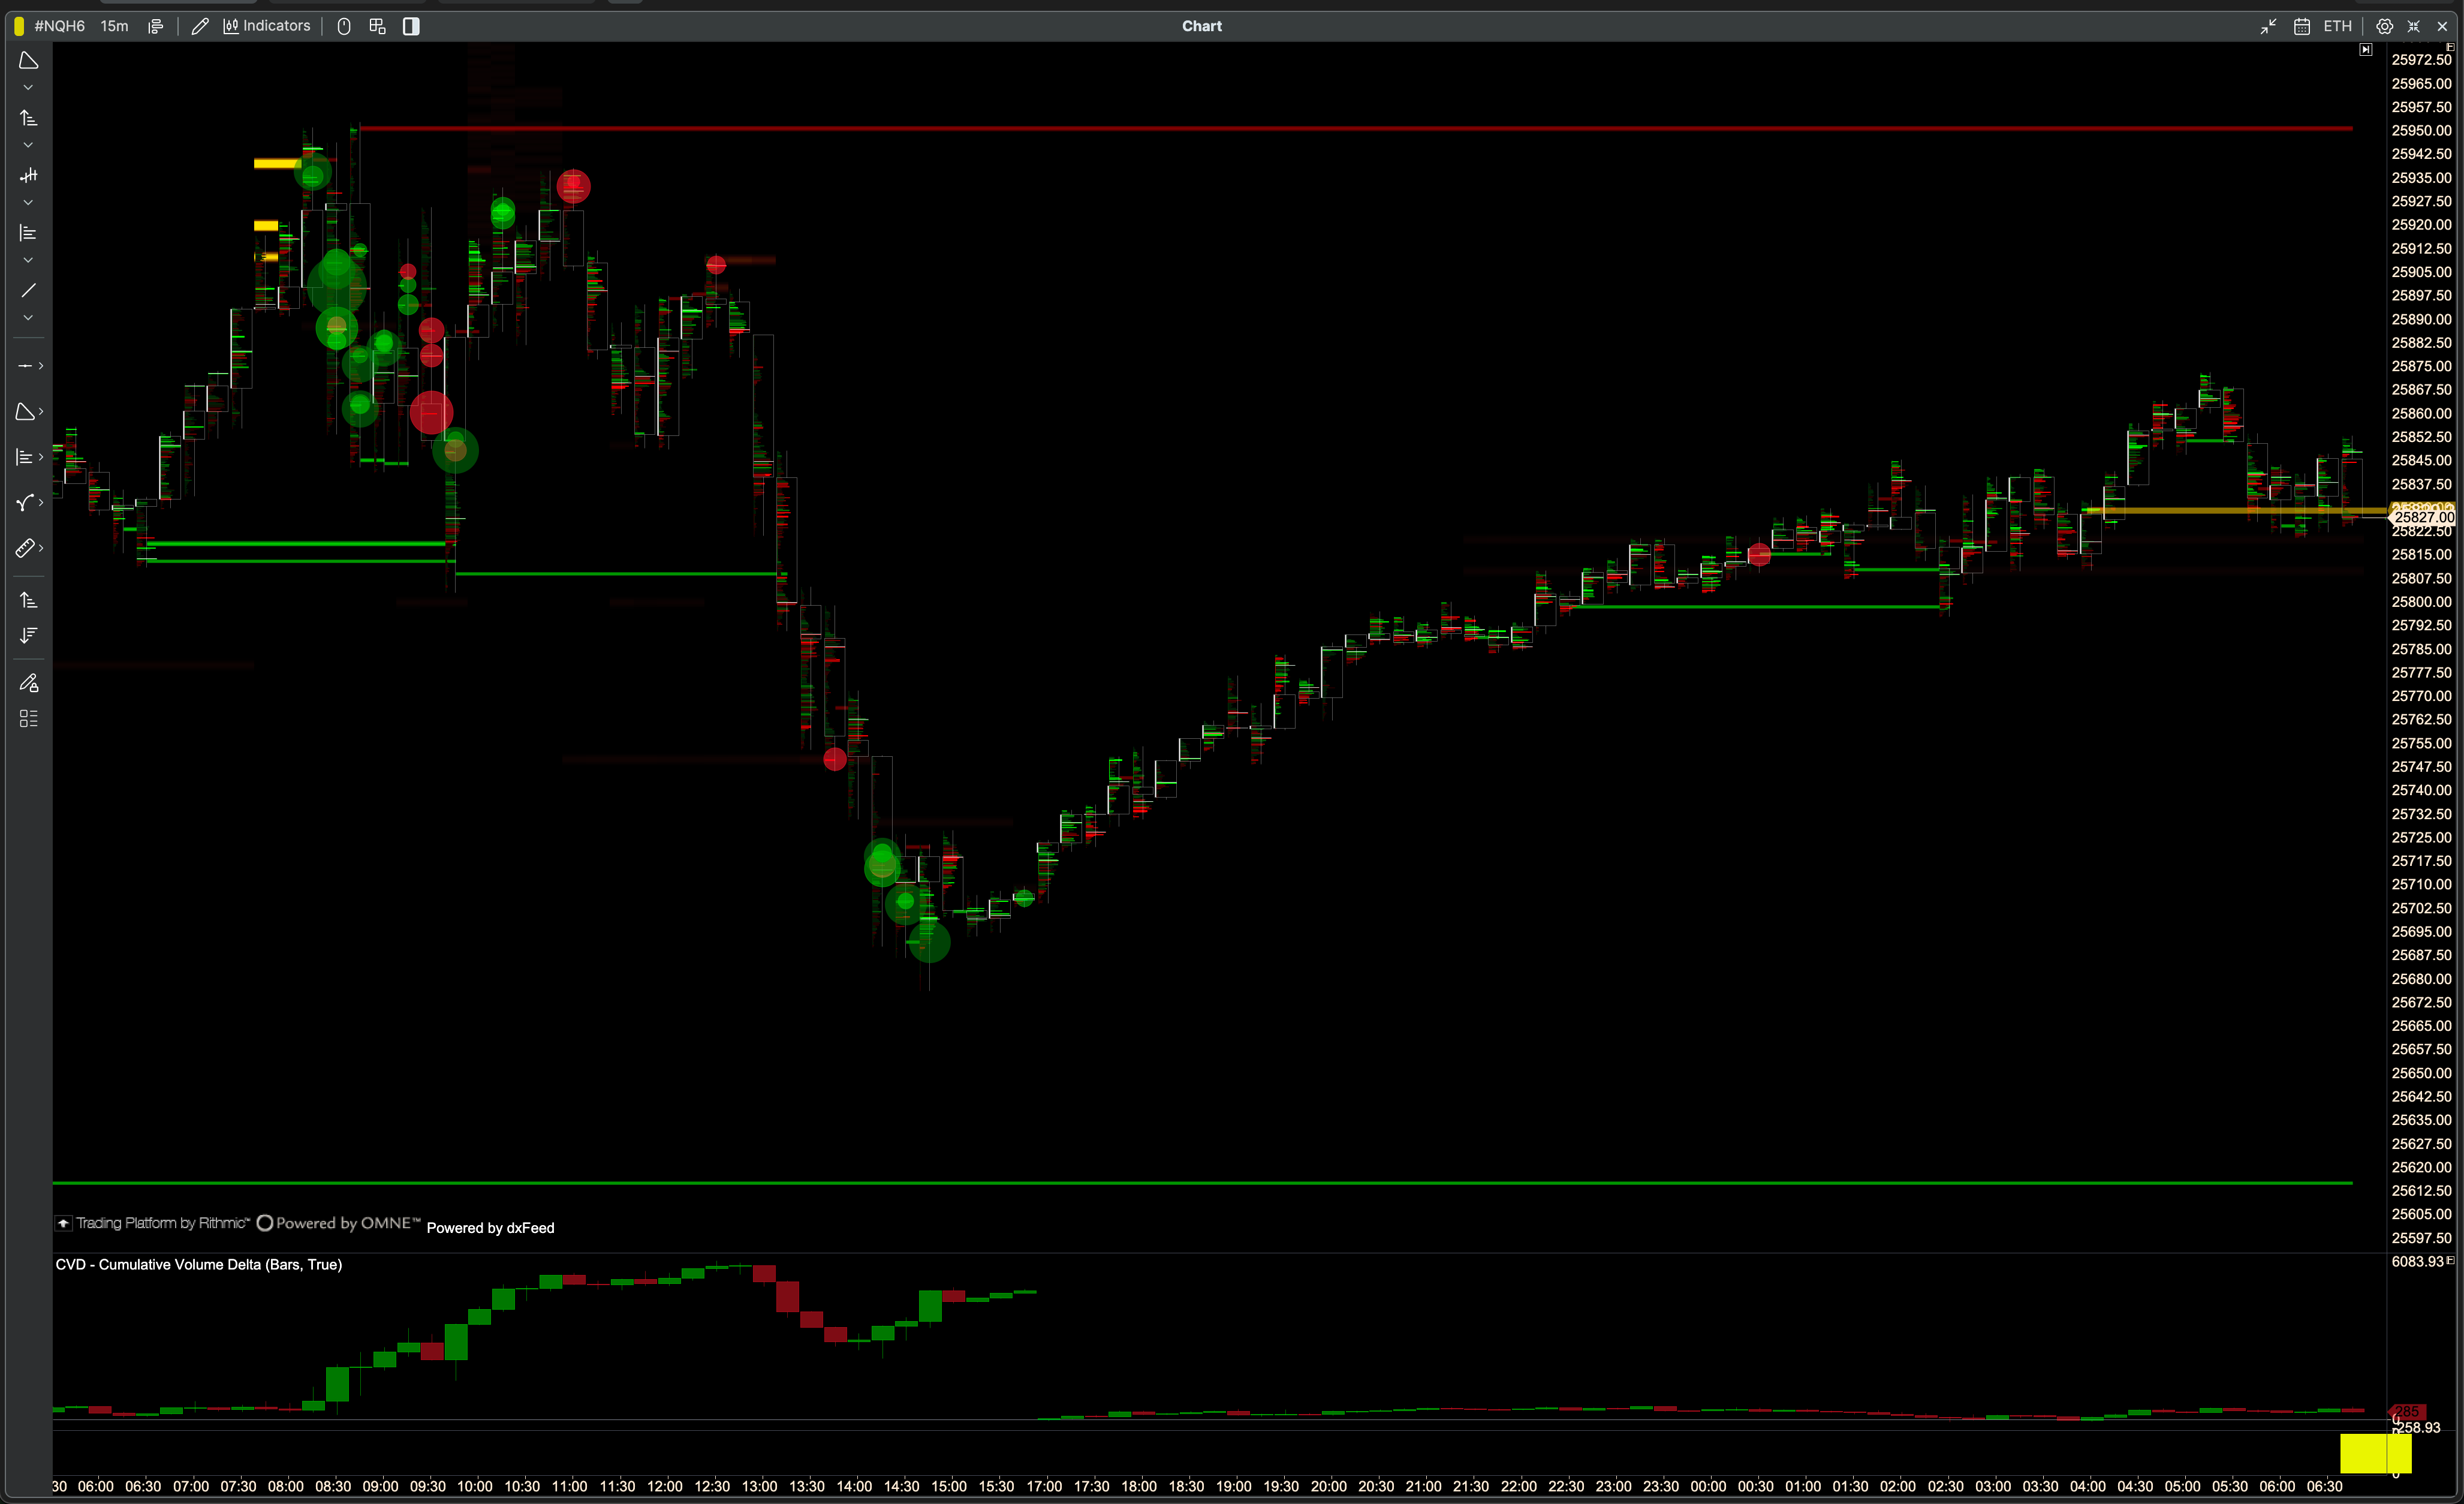Click the mouse crosshair mode icon
This screenshot has width=2464, height=1504.
pyautogui.click(x=344, y=26)
